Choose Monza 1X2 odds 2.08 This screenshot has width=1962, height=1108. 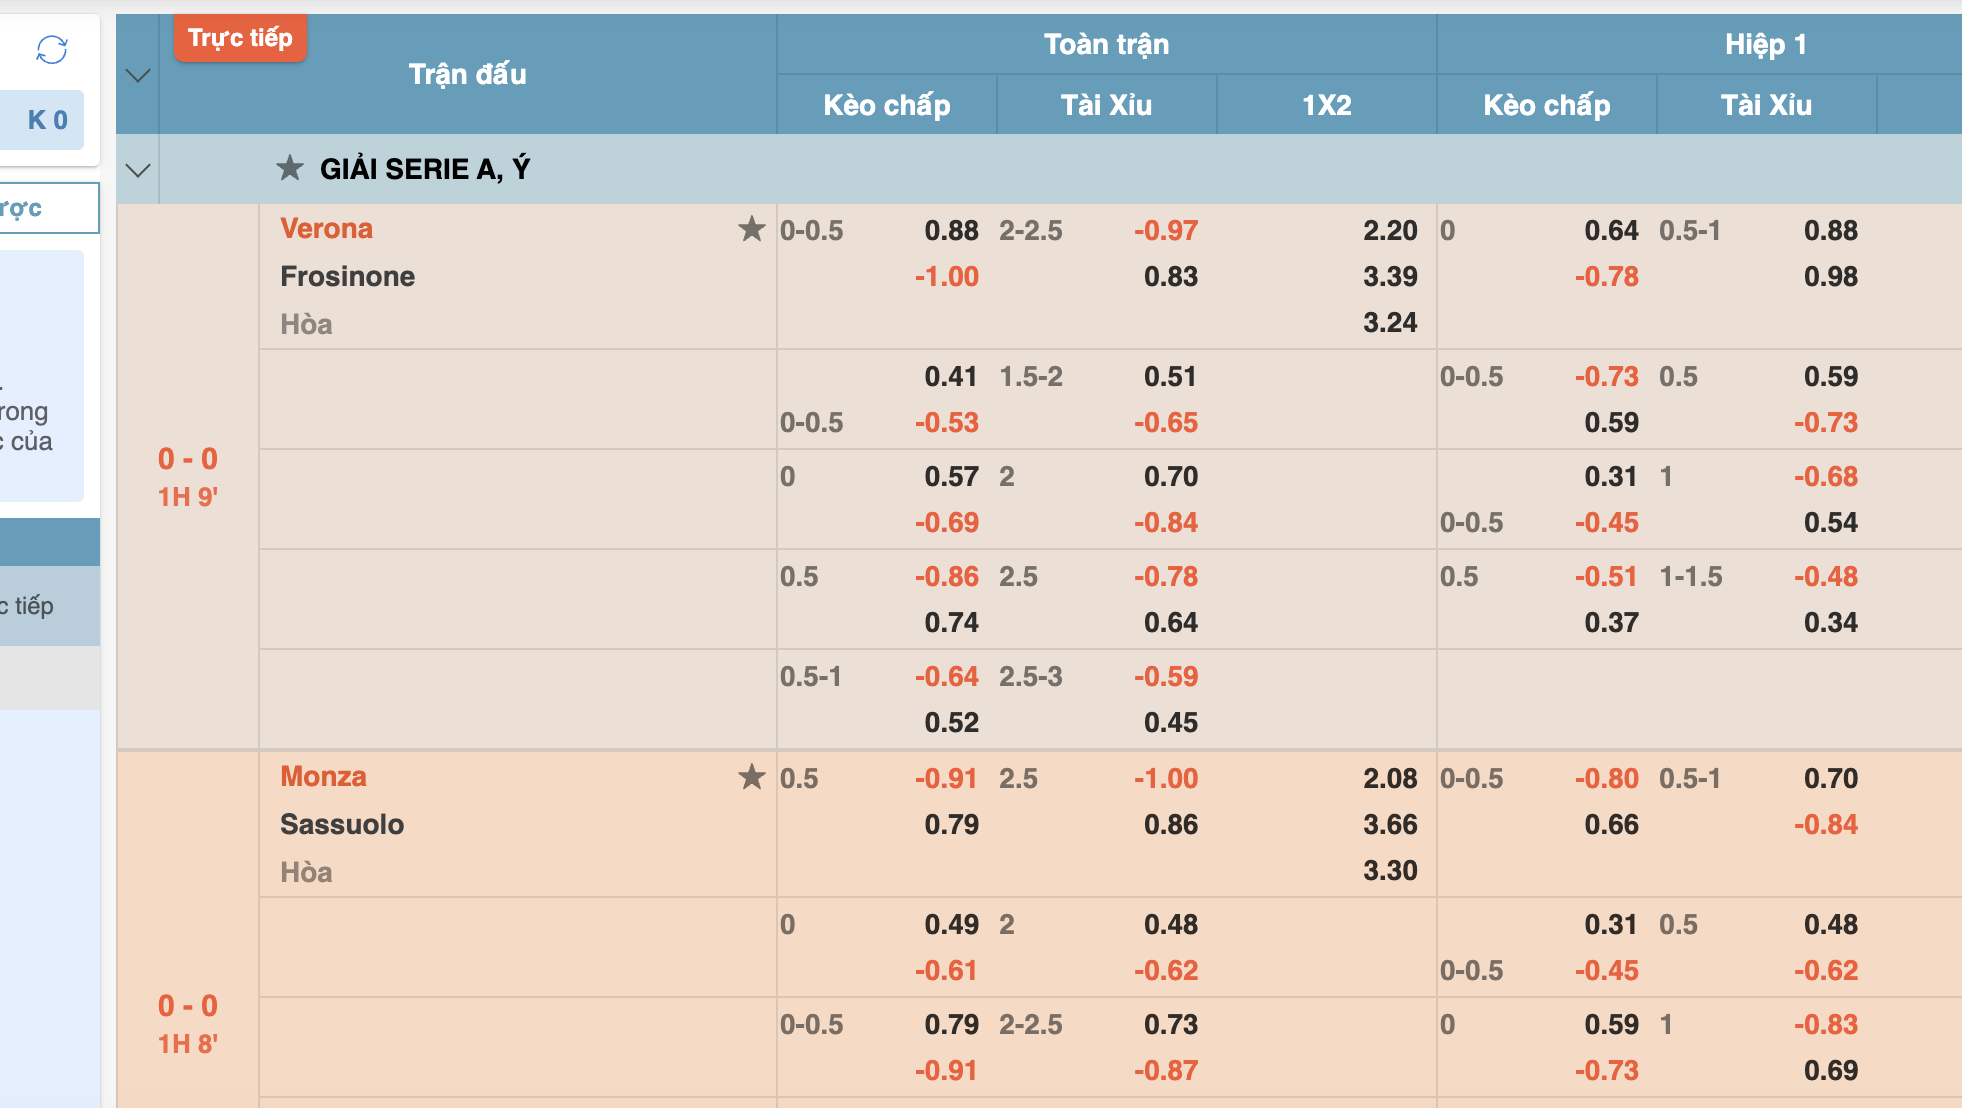(x=1389, y=779)
